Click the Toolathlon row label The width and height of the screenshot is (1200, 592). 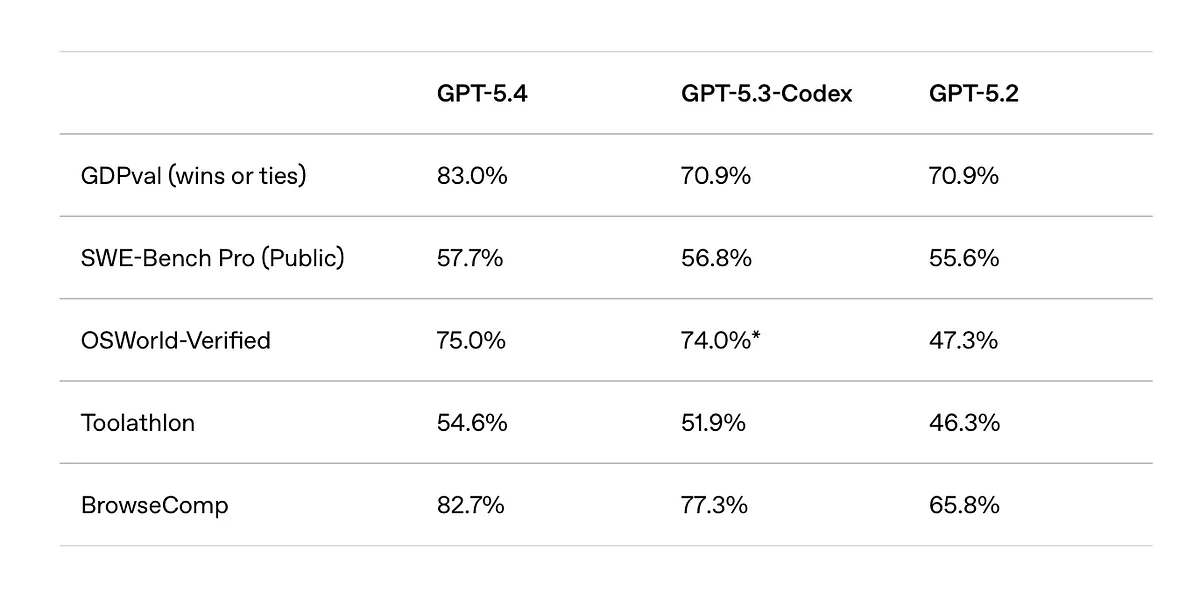point(138,423)
